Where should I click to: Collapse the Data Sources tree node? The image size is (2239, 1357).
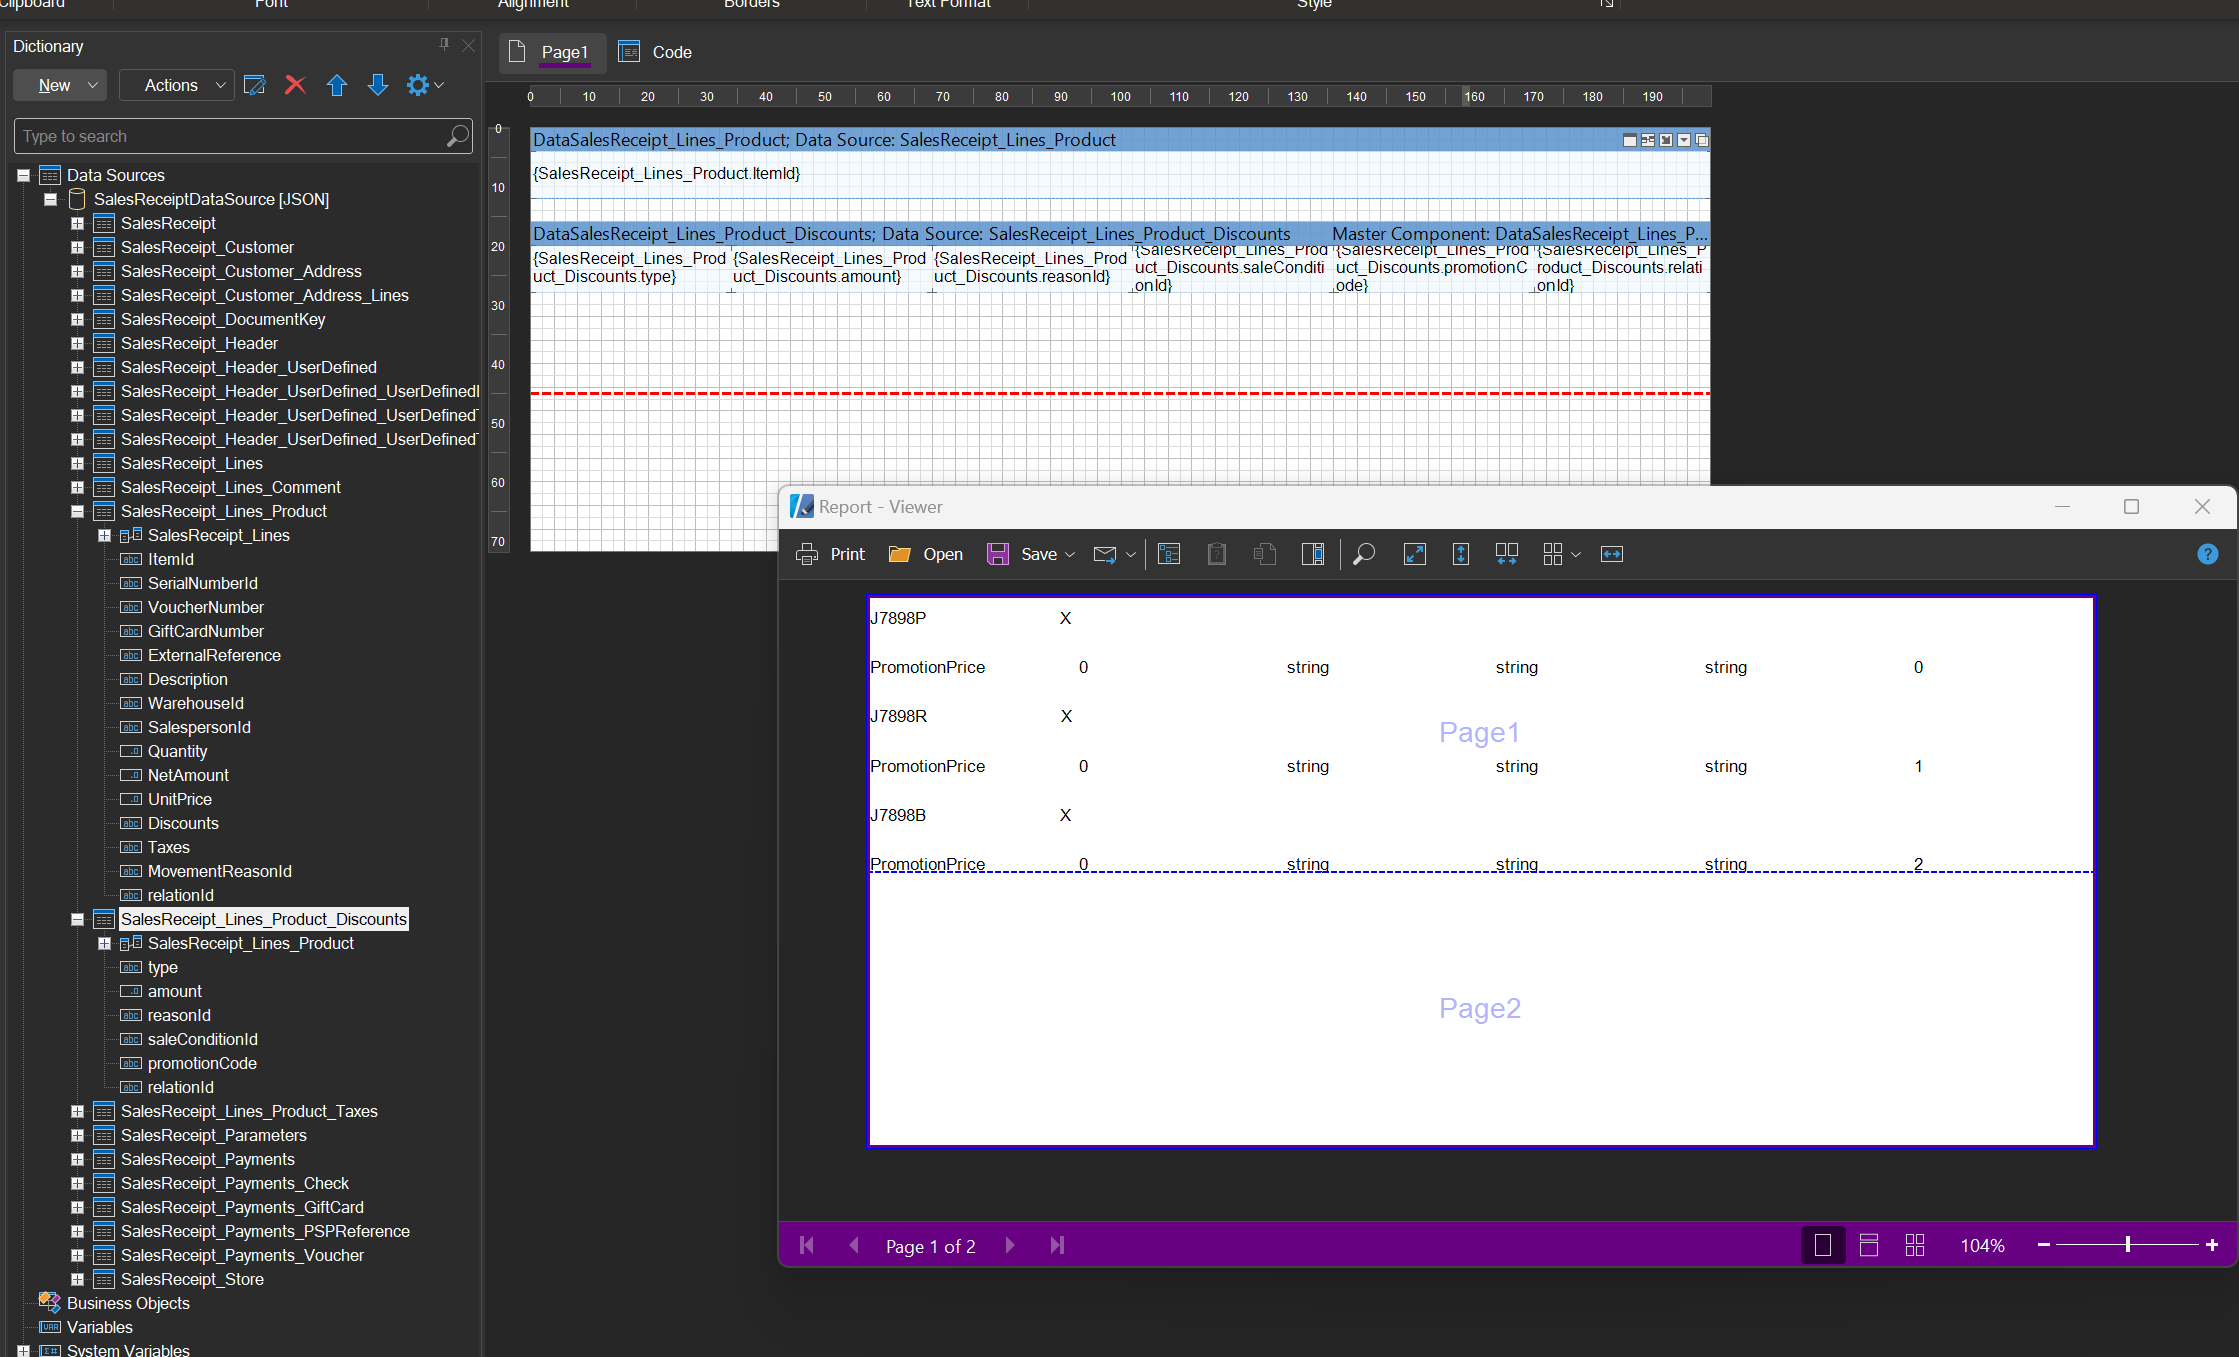coord(23,175)
